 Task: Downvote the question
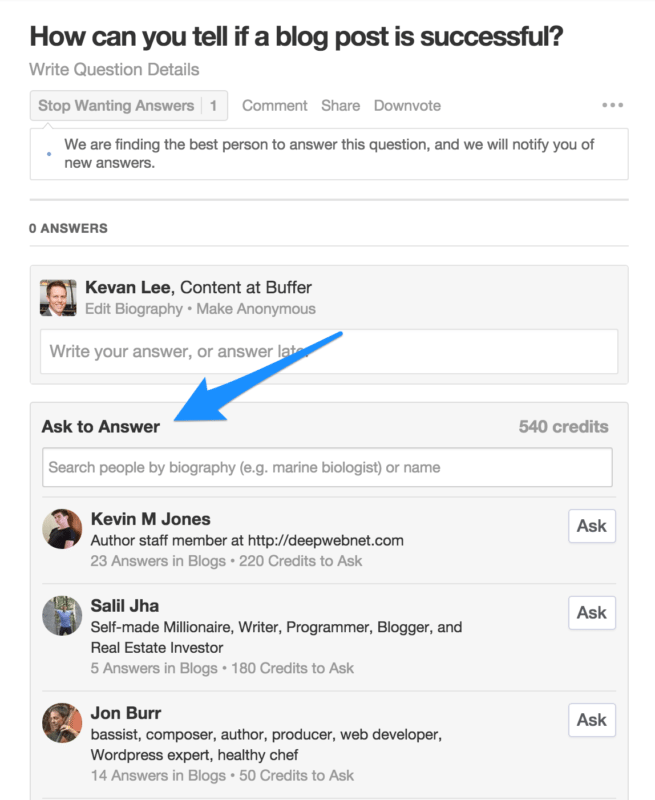coord(406,105)
